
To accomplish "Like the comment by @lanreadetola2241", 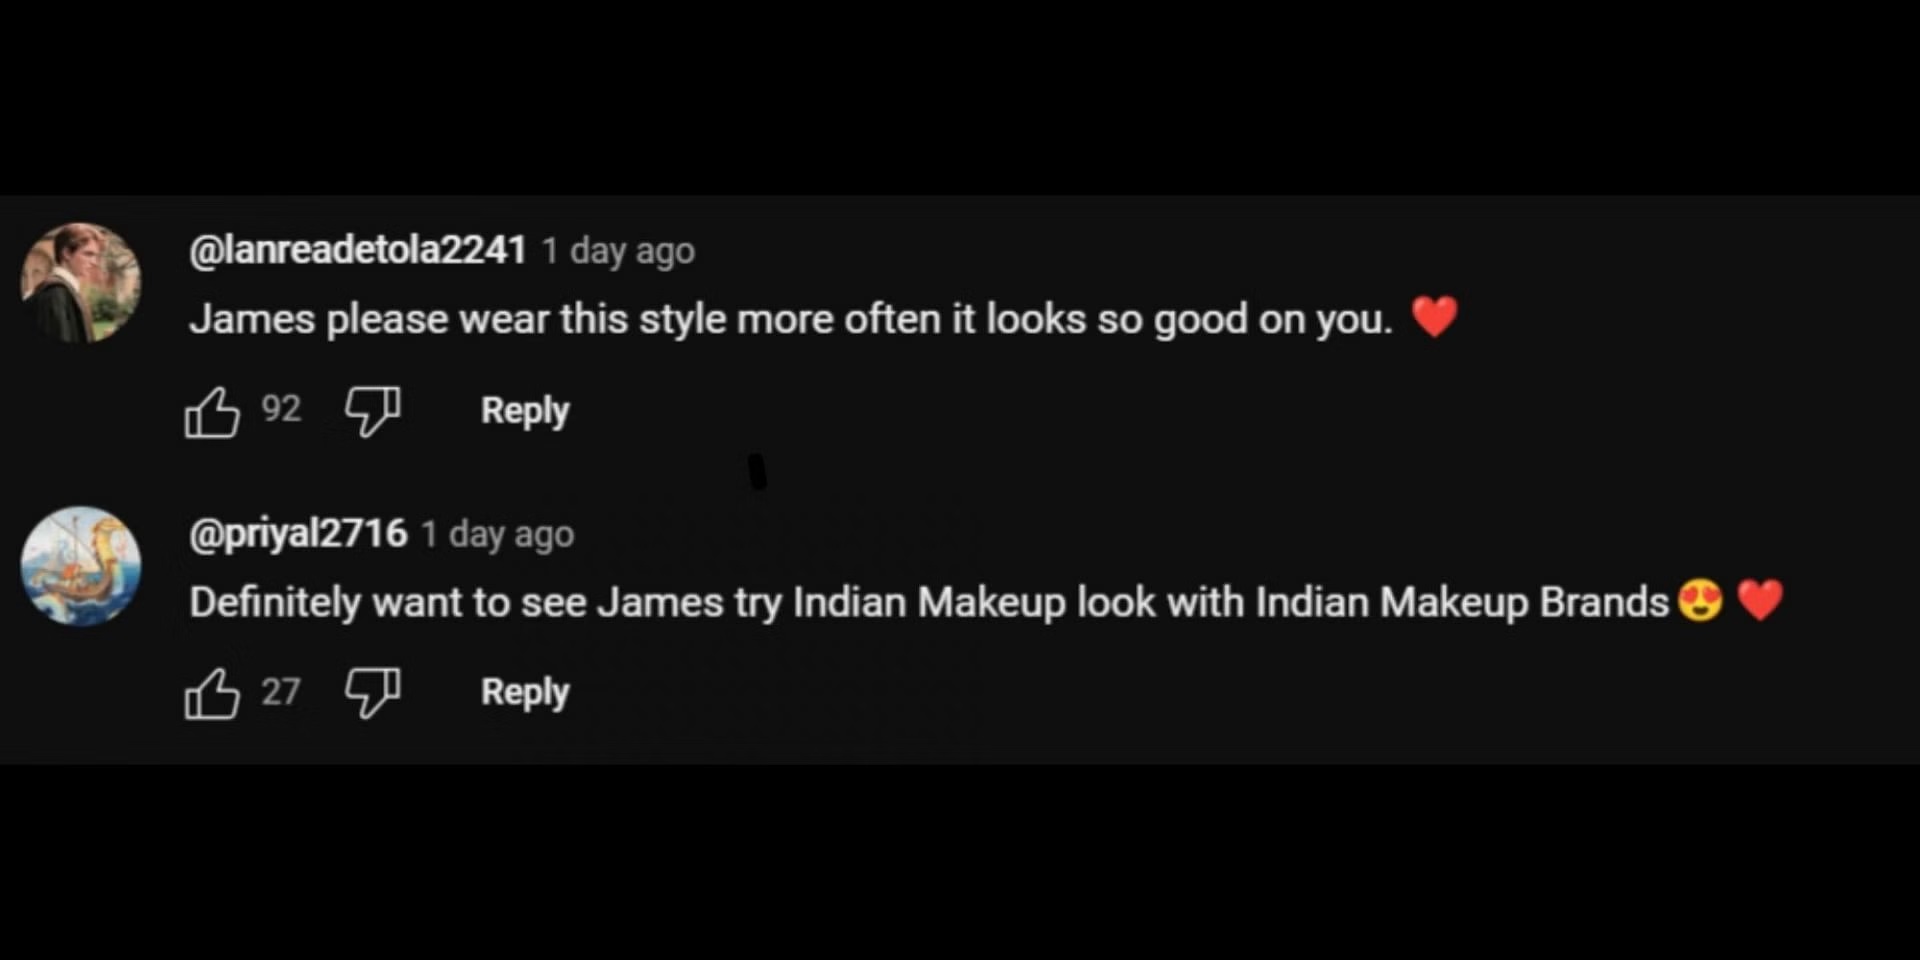I will 212,412.
